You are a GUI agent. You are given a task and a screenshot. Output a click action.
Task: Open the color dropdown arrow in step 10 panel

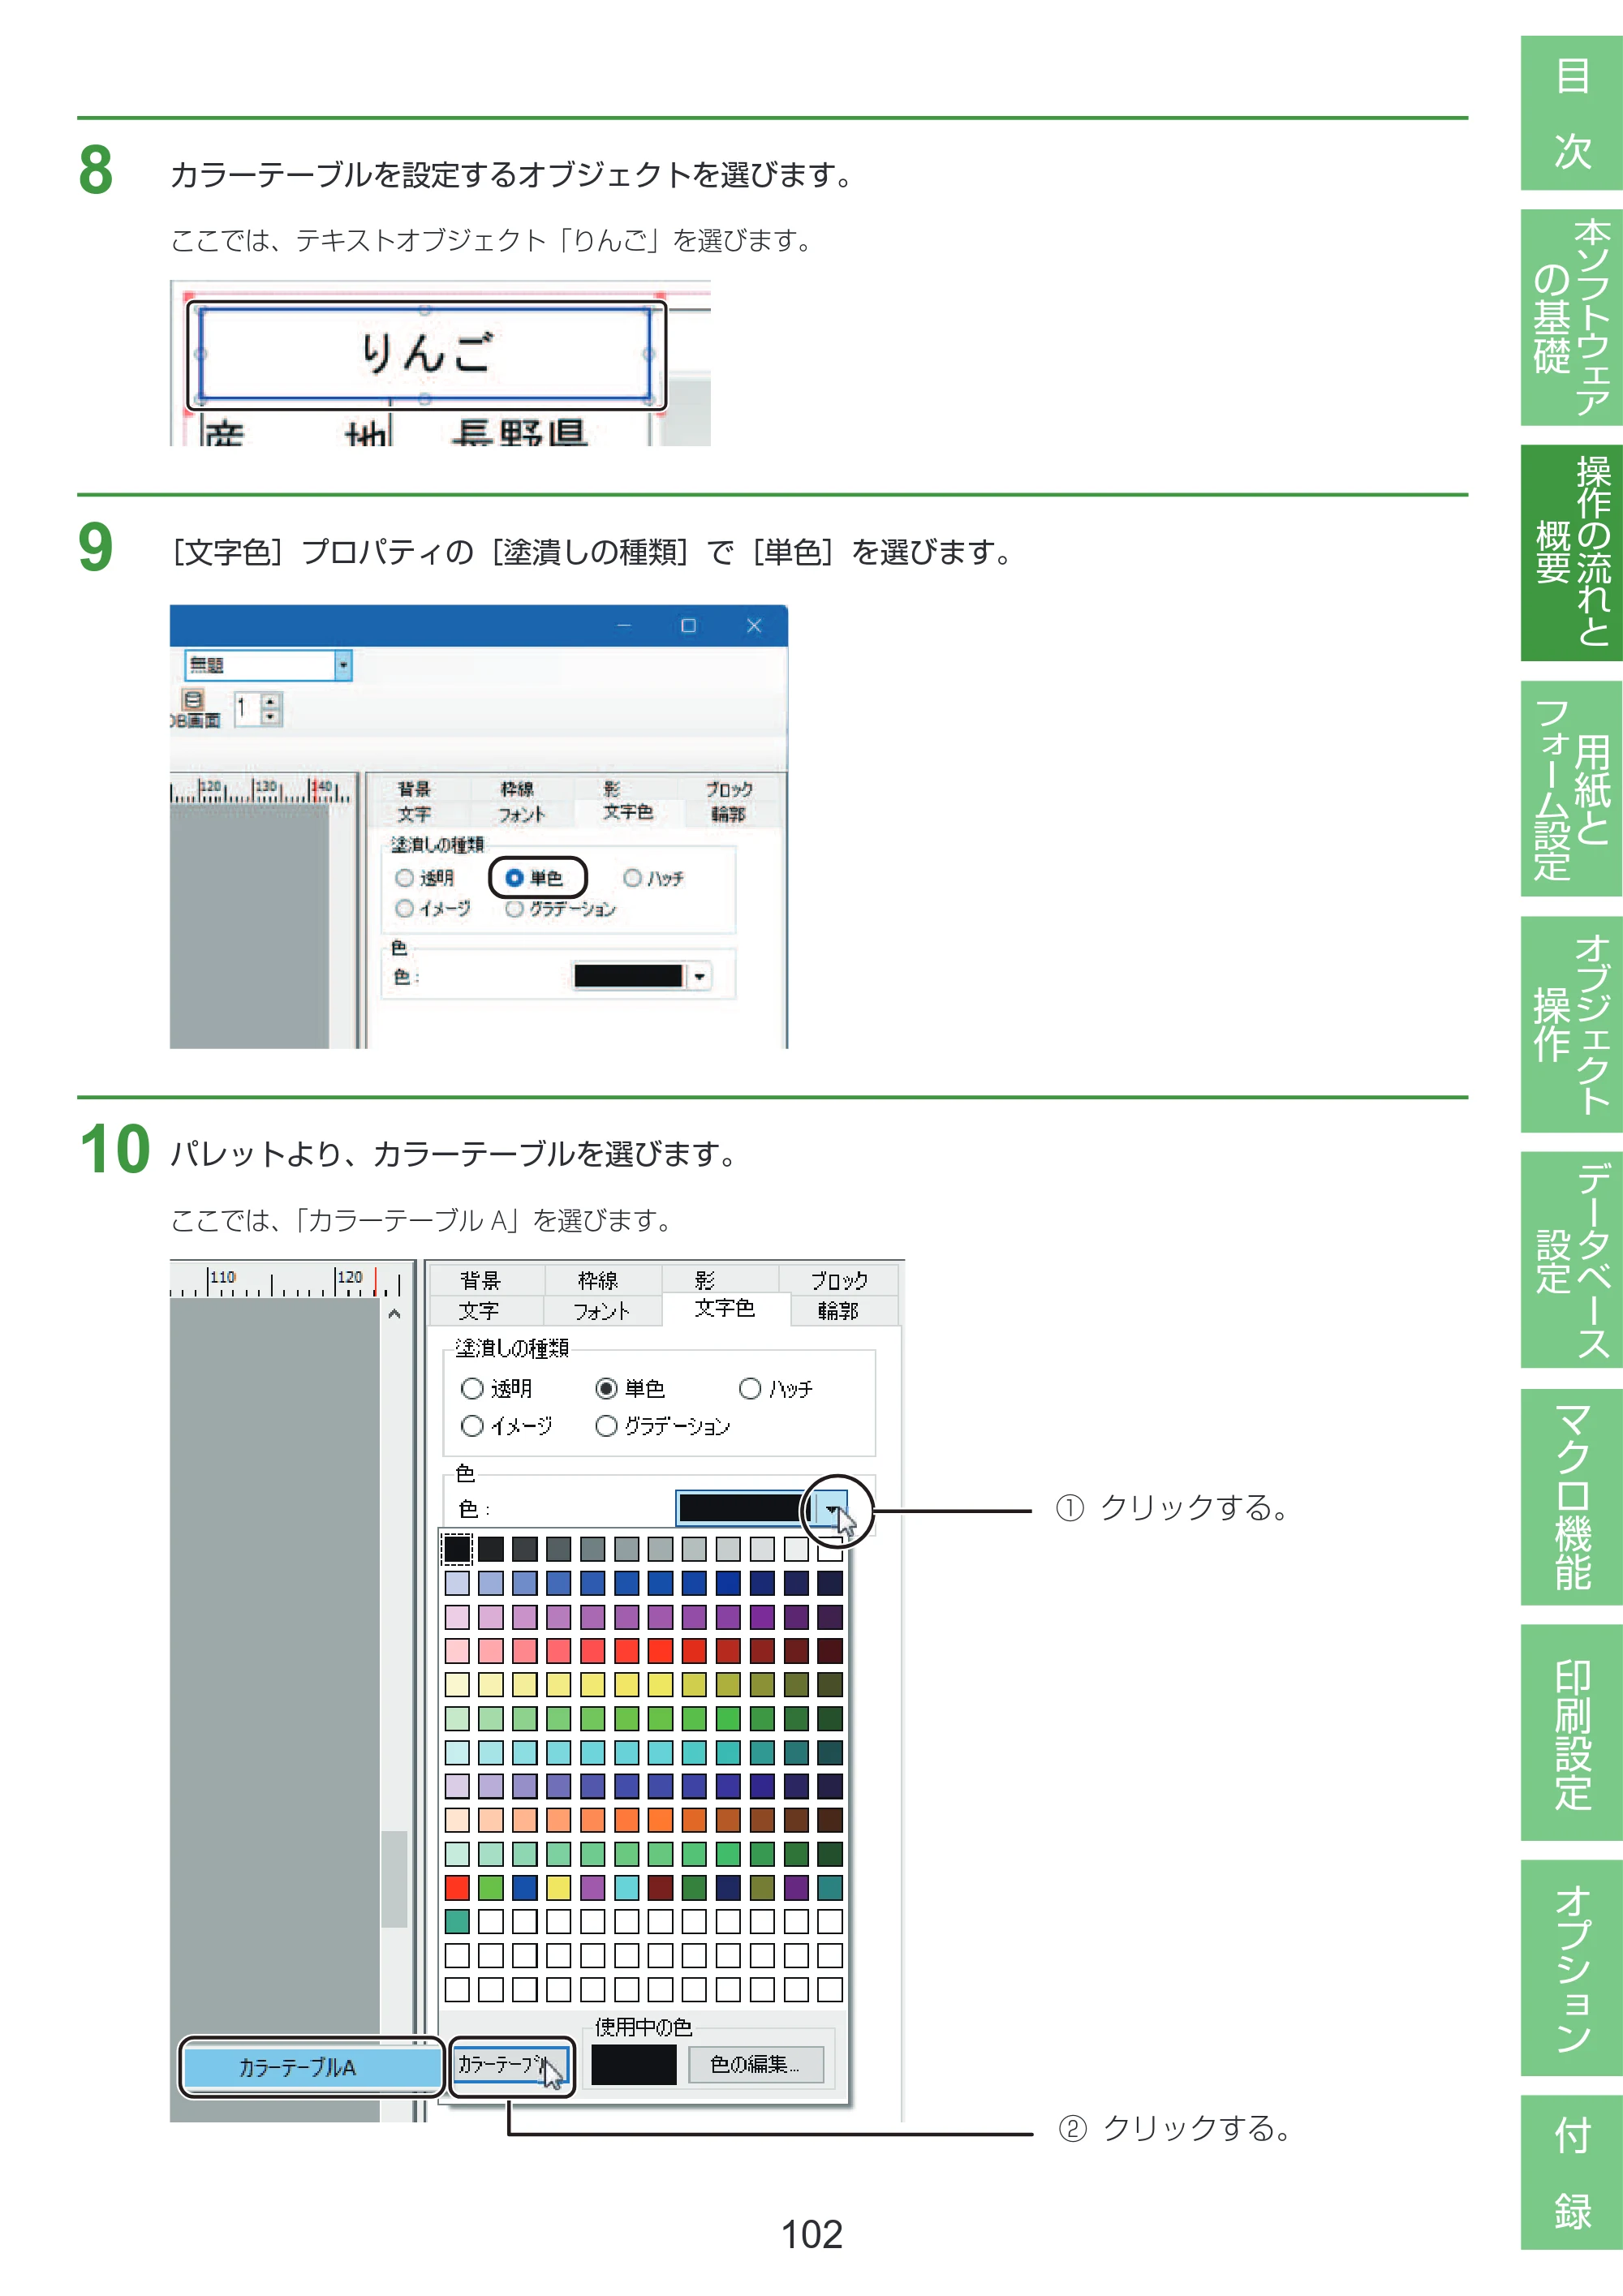coord(831,1508)
